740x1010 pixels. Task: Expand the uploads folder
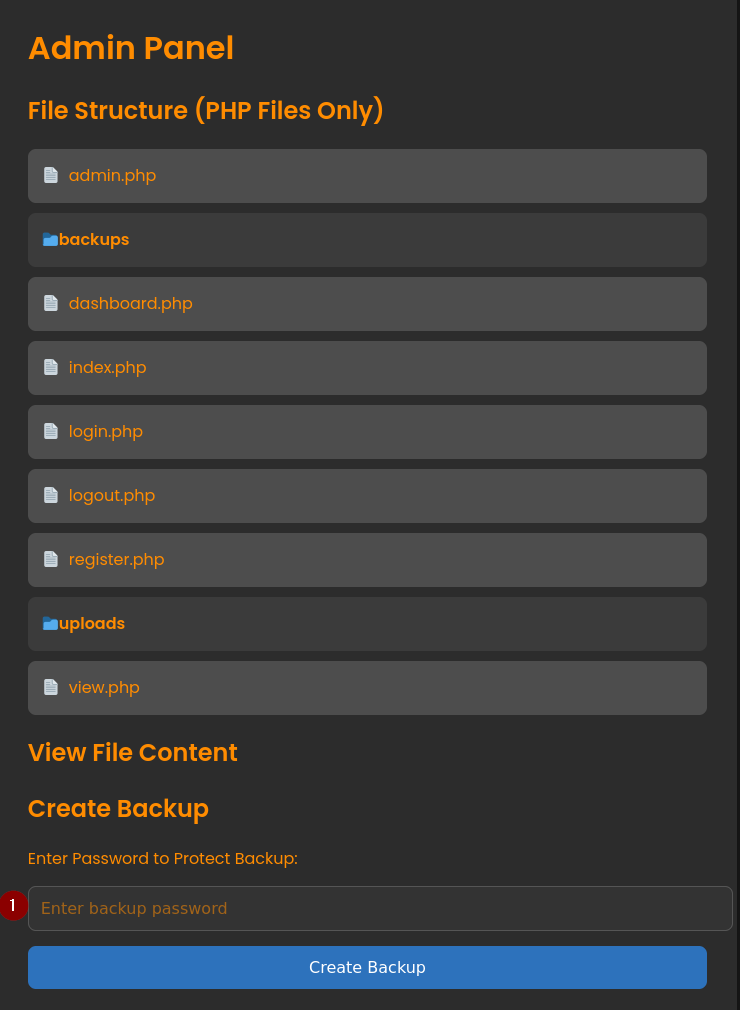(x=92, y=624)
